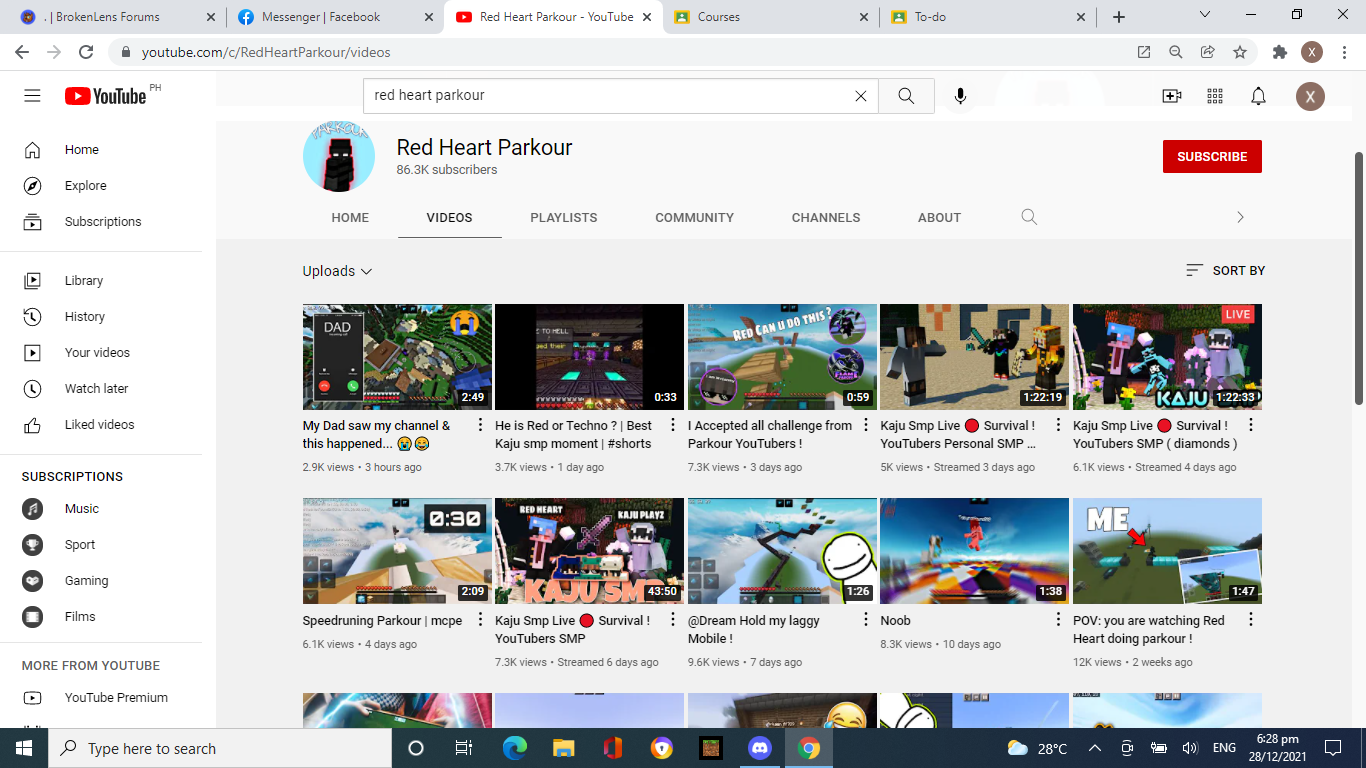Open watch History in the sidebar
Viewport: 1366px width, 768px height.
tap(101, 317)
